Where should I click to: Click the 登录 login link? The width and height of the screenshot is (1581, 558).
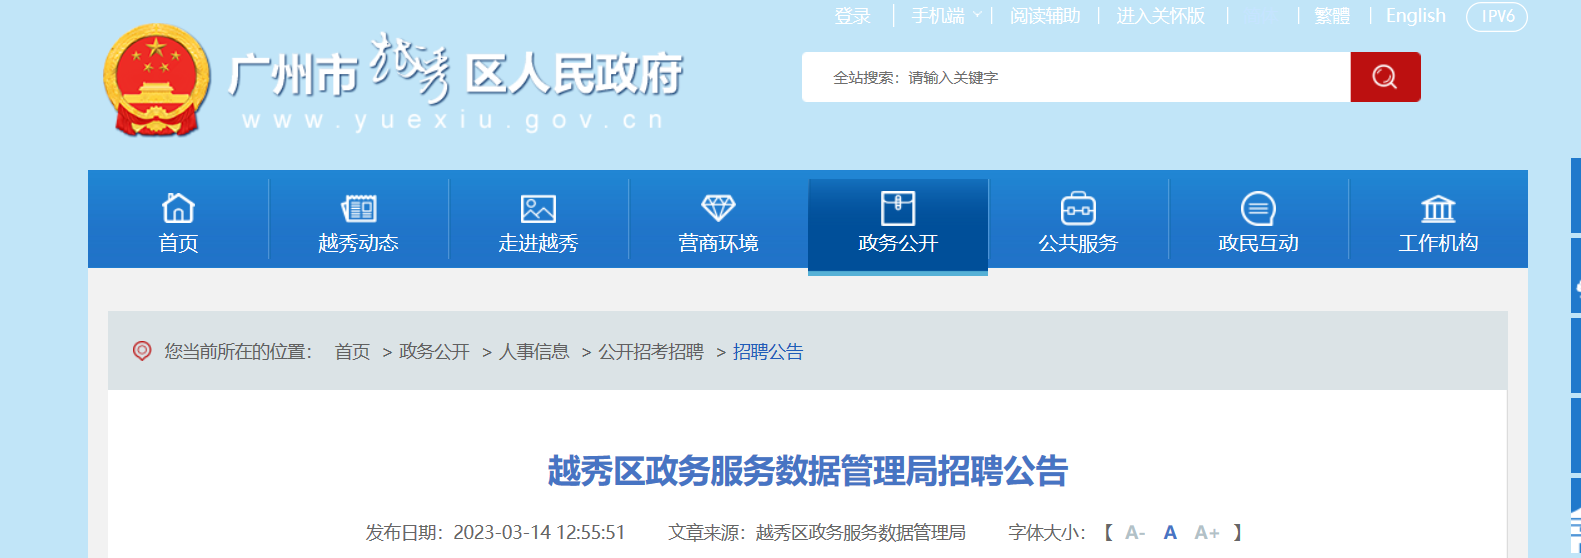[x=852, y=16]
